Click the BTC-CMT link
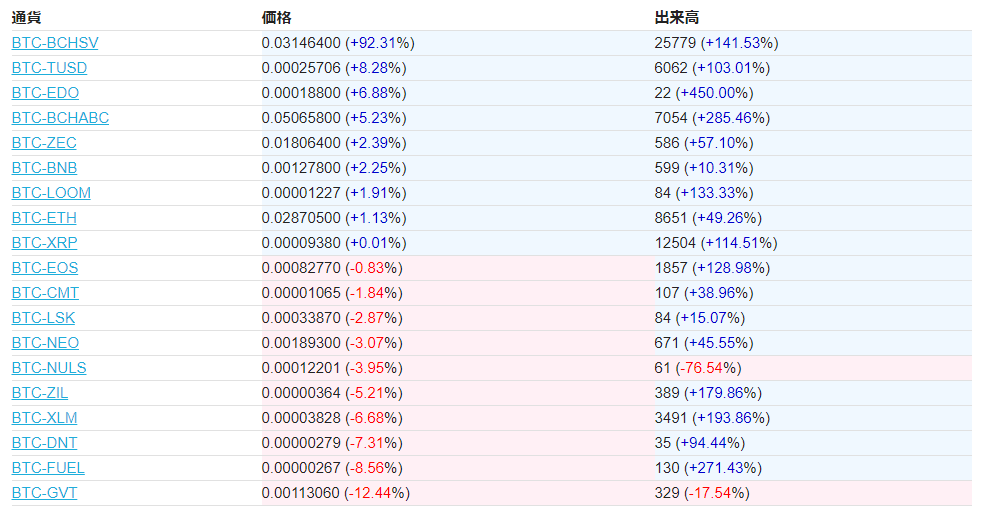This screenshot has height=517, width=982. (45, 293)
